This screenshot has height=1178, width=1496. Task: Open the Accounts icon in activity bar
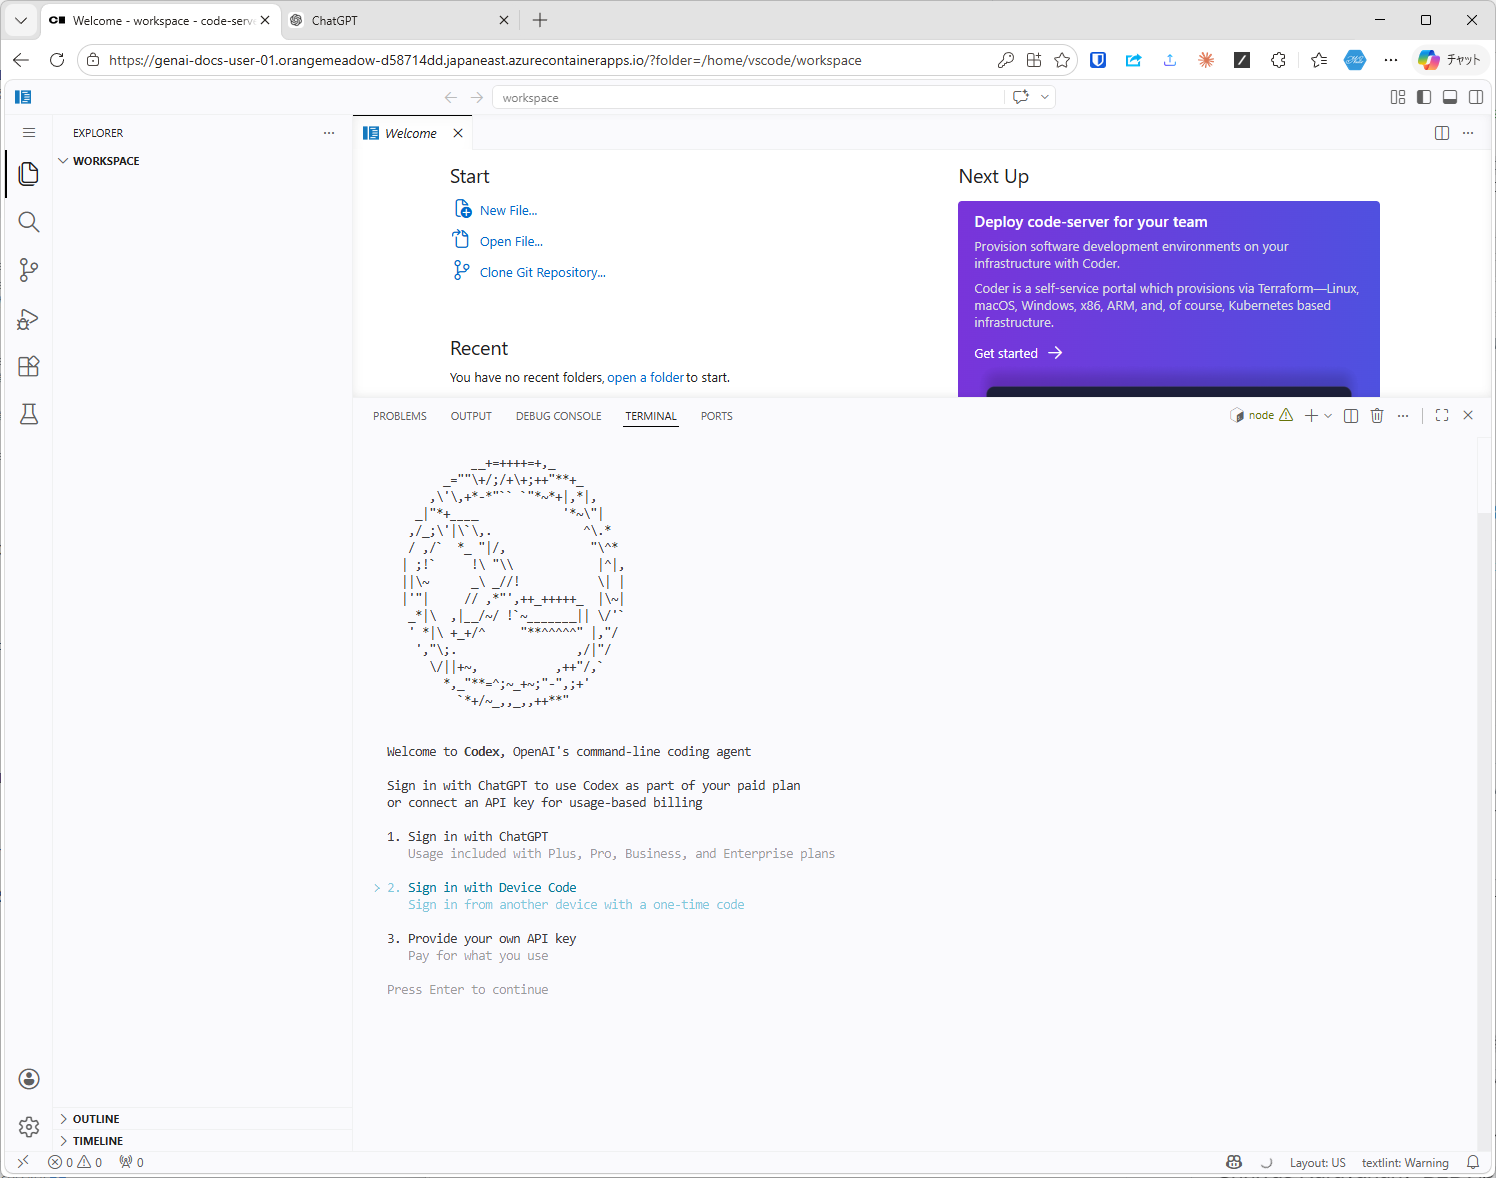click(29, 1079)
